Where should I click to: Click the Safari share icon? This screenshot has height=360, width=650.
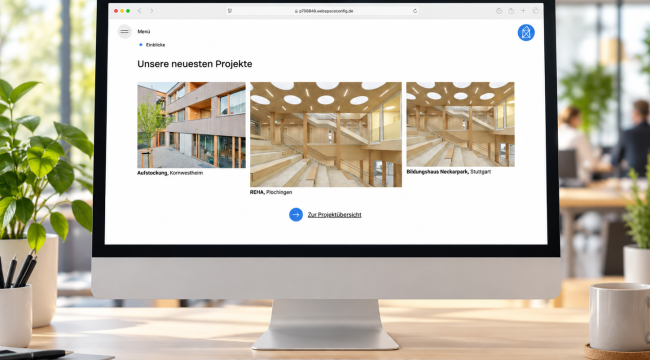pos(511,11)
